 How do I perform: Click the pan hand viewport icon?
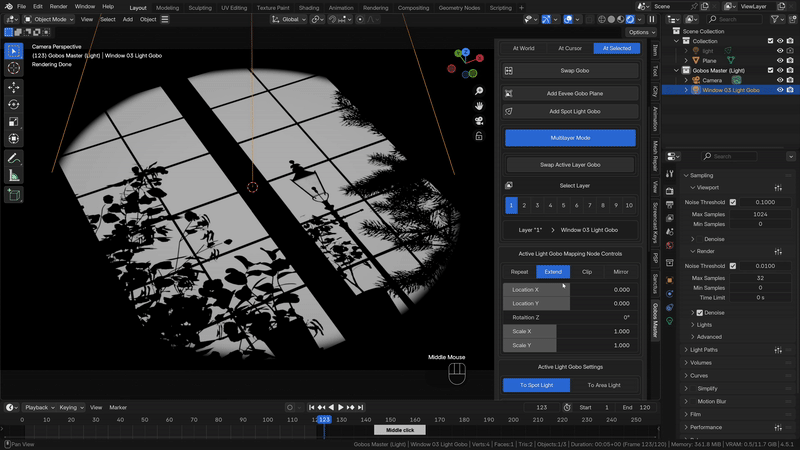pos(480,105)
